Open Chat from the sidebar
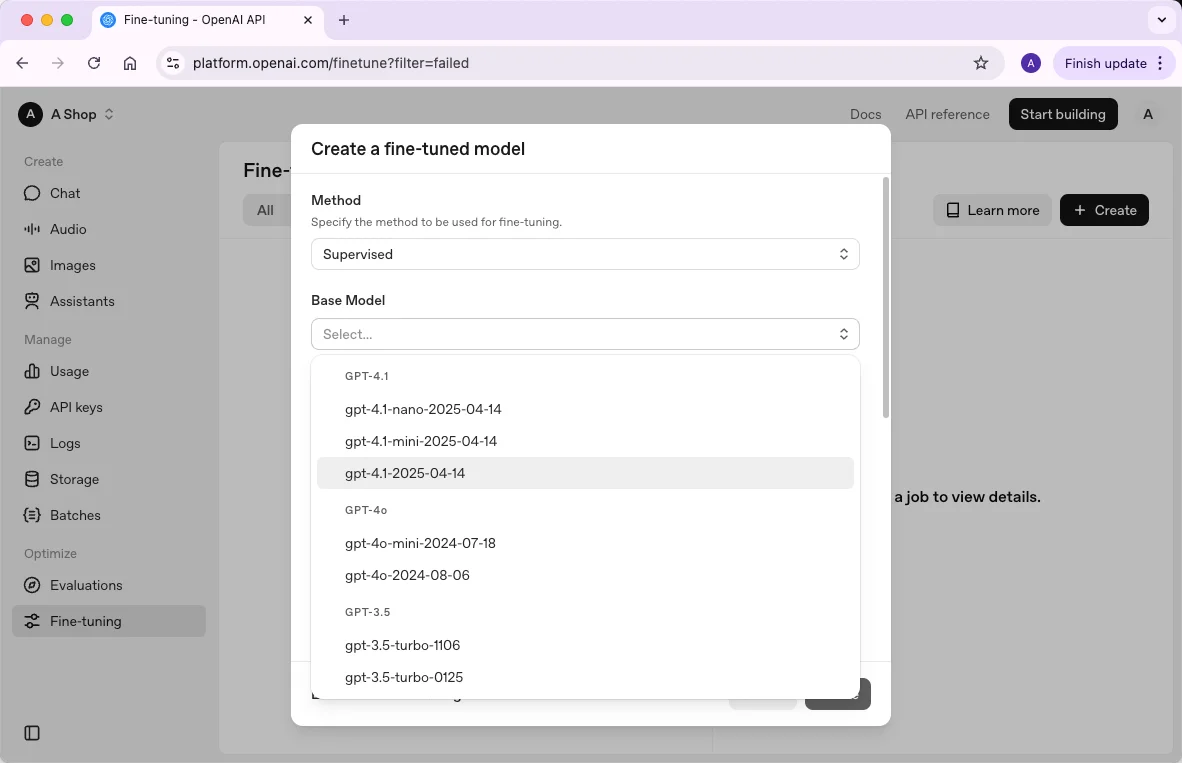Image resolution: width=1182 pixels, height=763 pixels. (65, 193)
